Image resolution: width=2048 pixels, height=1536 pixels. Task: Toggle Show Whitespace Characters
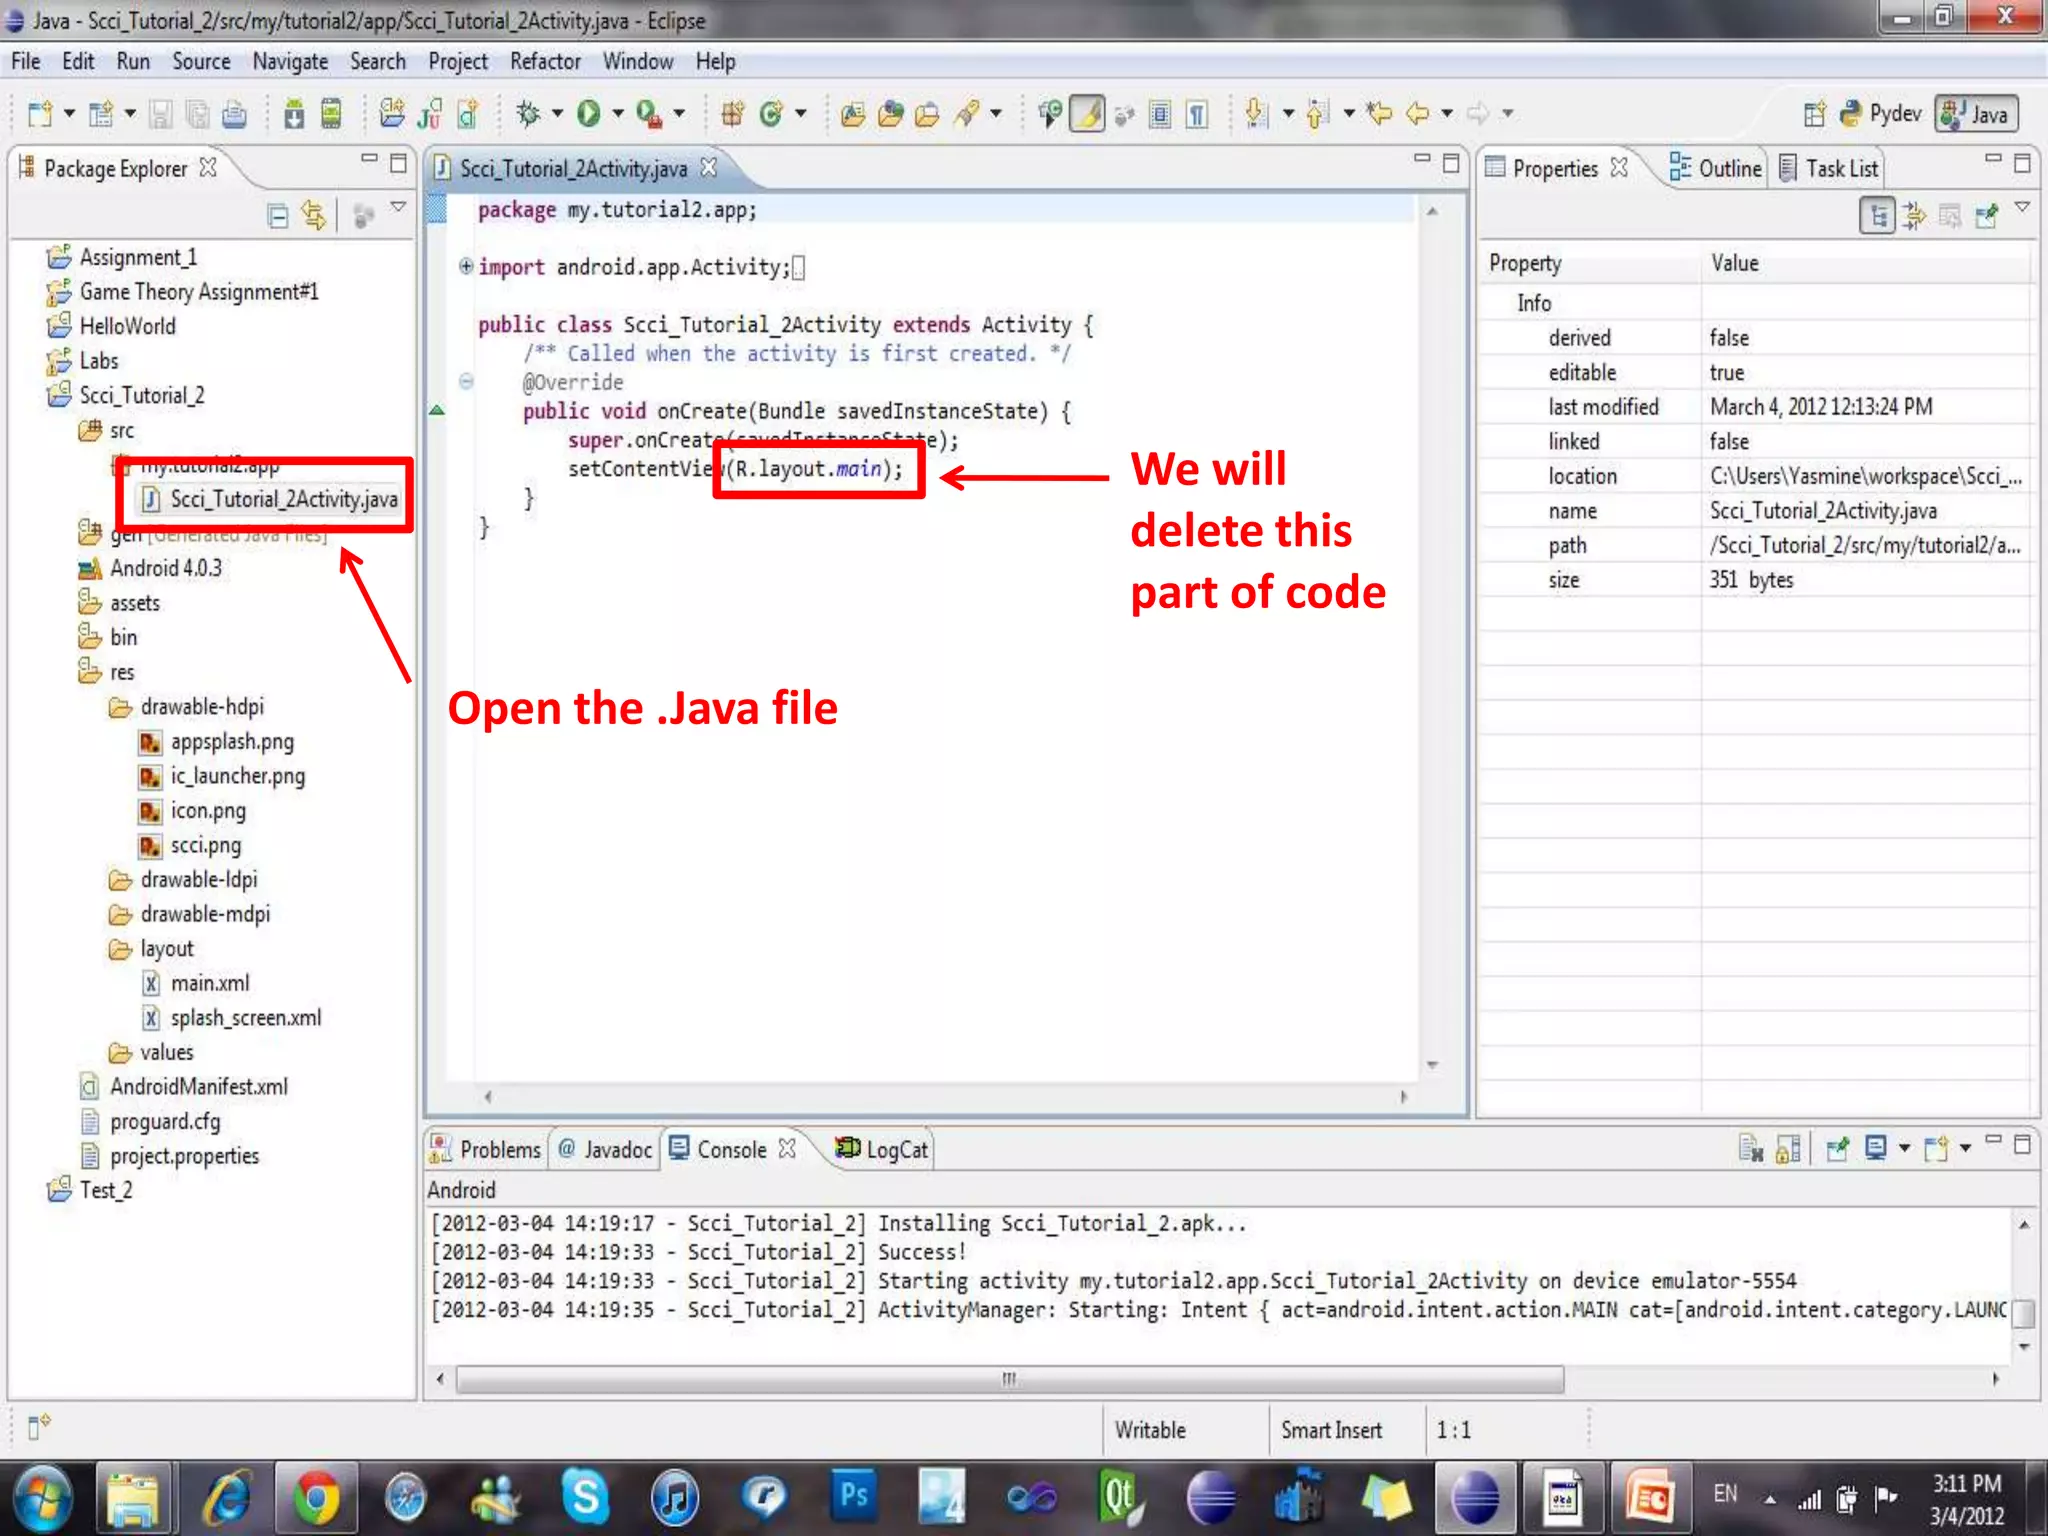(x=1197, y=114)
